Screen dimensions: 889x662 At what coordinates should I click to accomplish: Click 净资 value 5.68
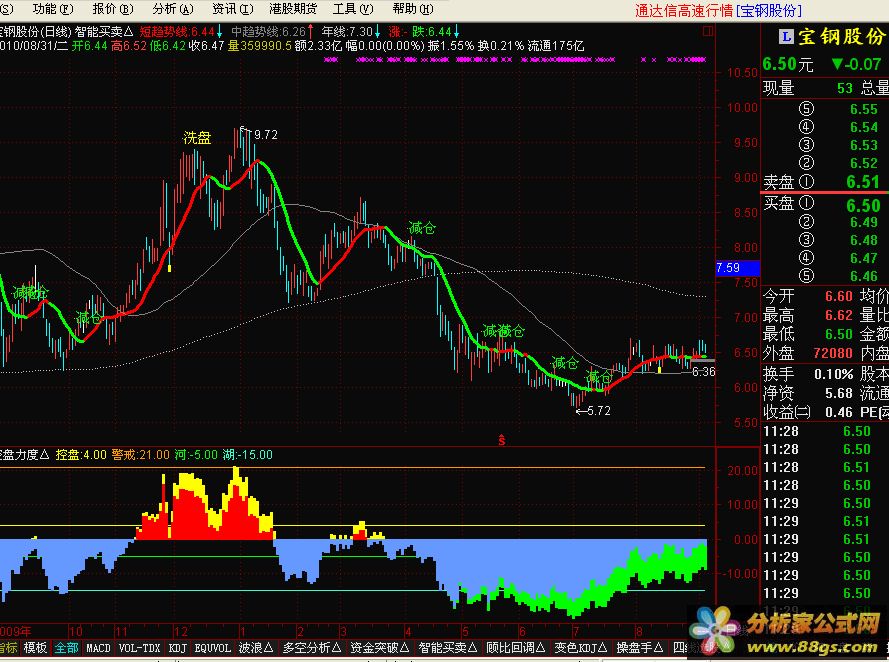(839, 393)
